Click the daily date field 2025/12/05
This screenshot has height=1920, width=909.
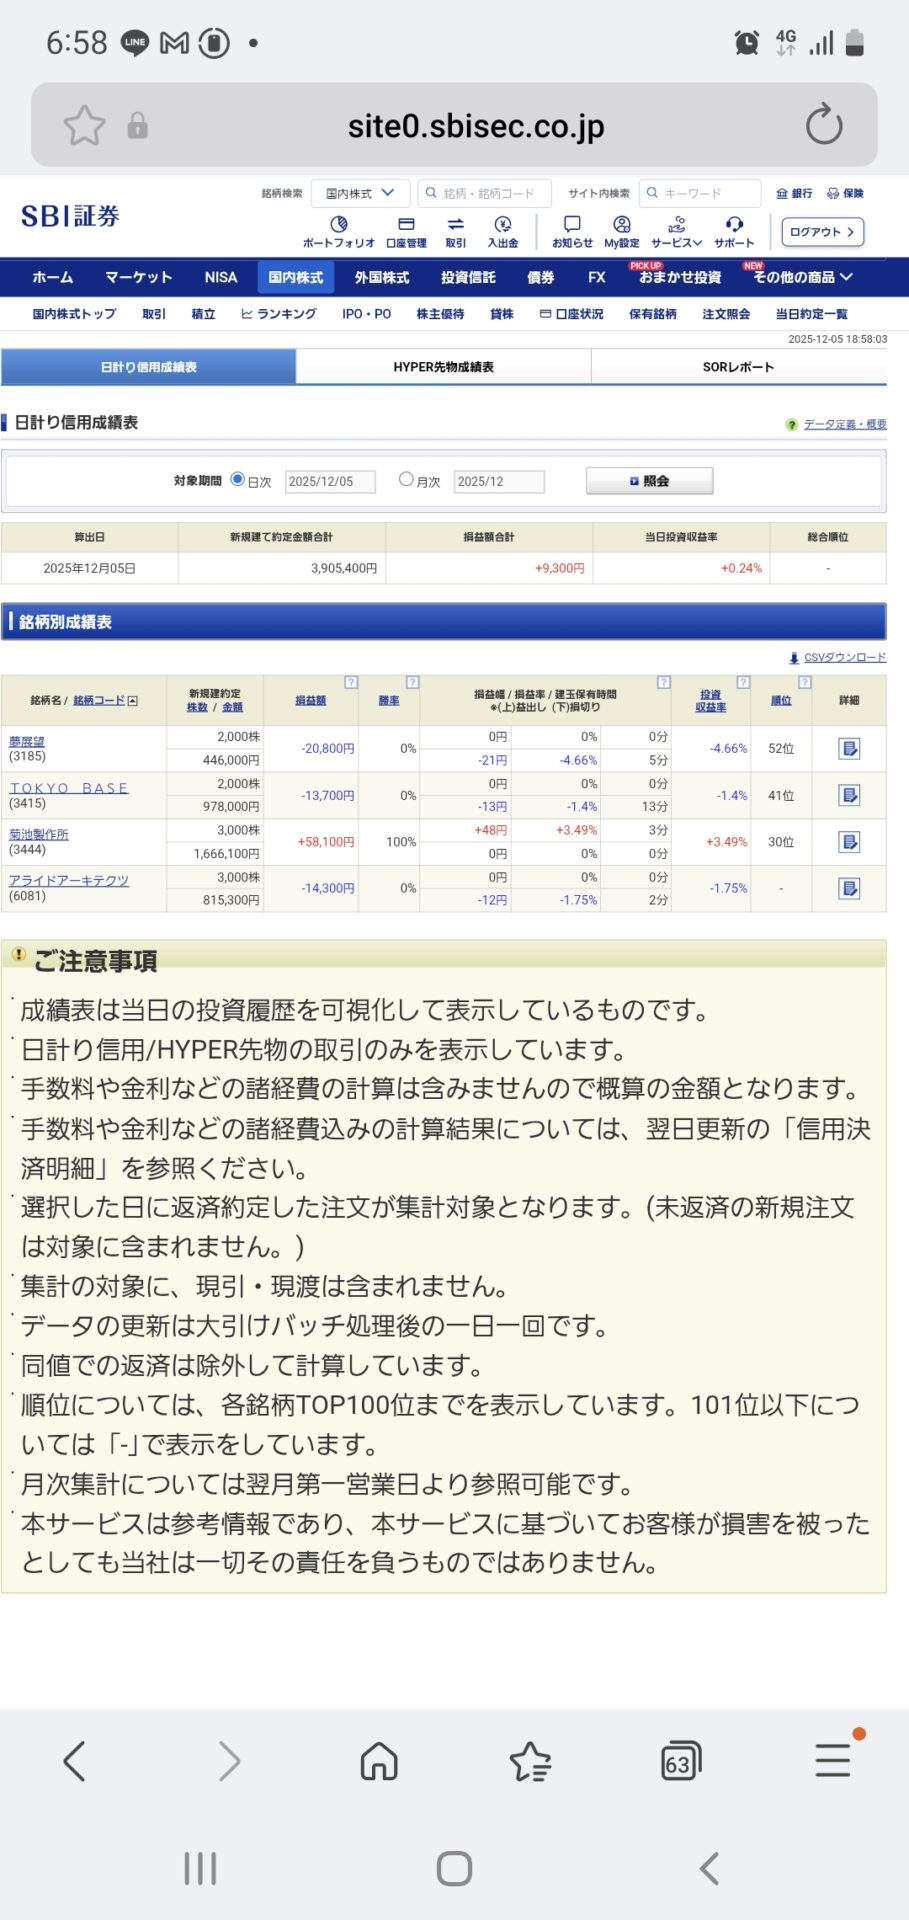(x=329, y=481)
